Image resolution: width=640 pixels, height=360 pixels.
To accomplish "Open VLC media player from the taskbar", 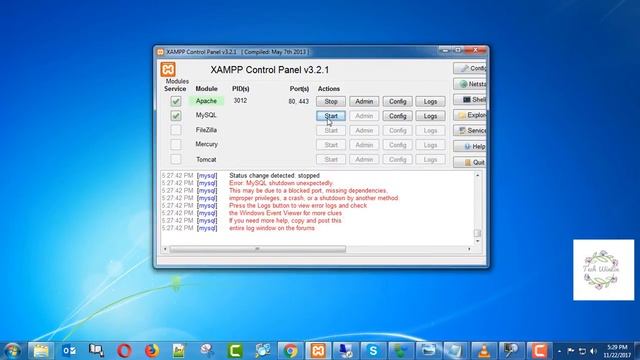I will (x=484, y=351).
